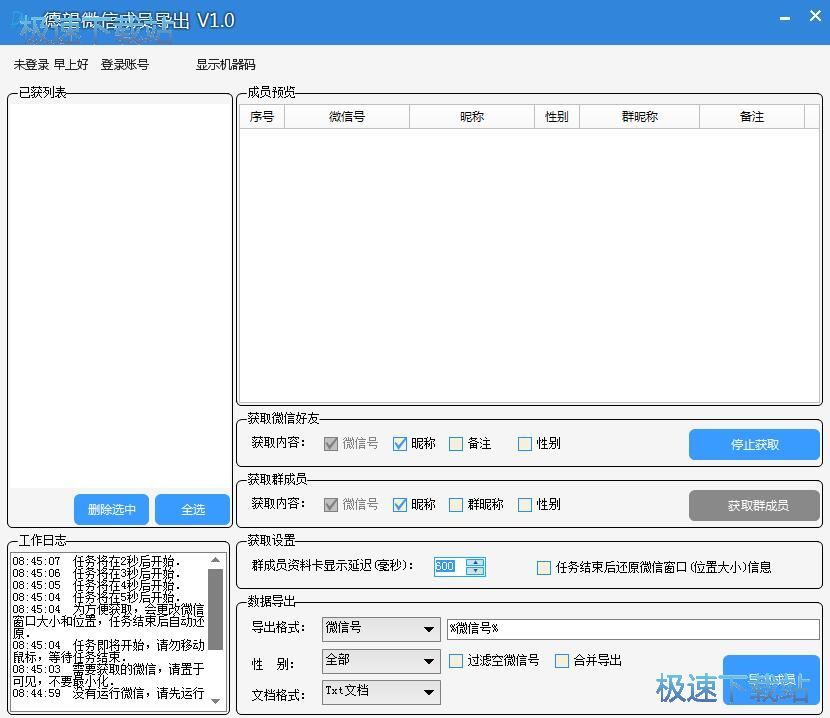The height and width of the screenshot is (718, 830).
Task: Open the 导出格式 dropdown
Action: [429, 630]
